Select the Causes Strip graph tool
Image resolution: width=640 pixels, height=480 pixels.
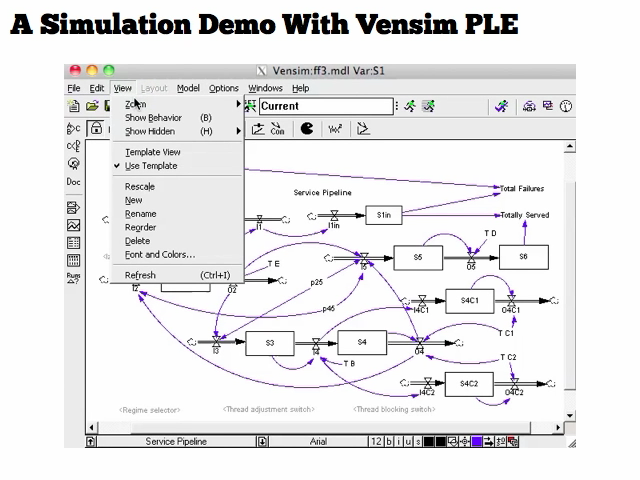pyautogui.click(x=73, y=207)
